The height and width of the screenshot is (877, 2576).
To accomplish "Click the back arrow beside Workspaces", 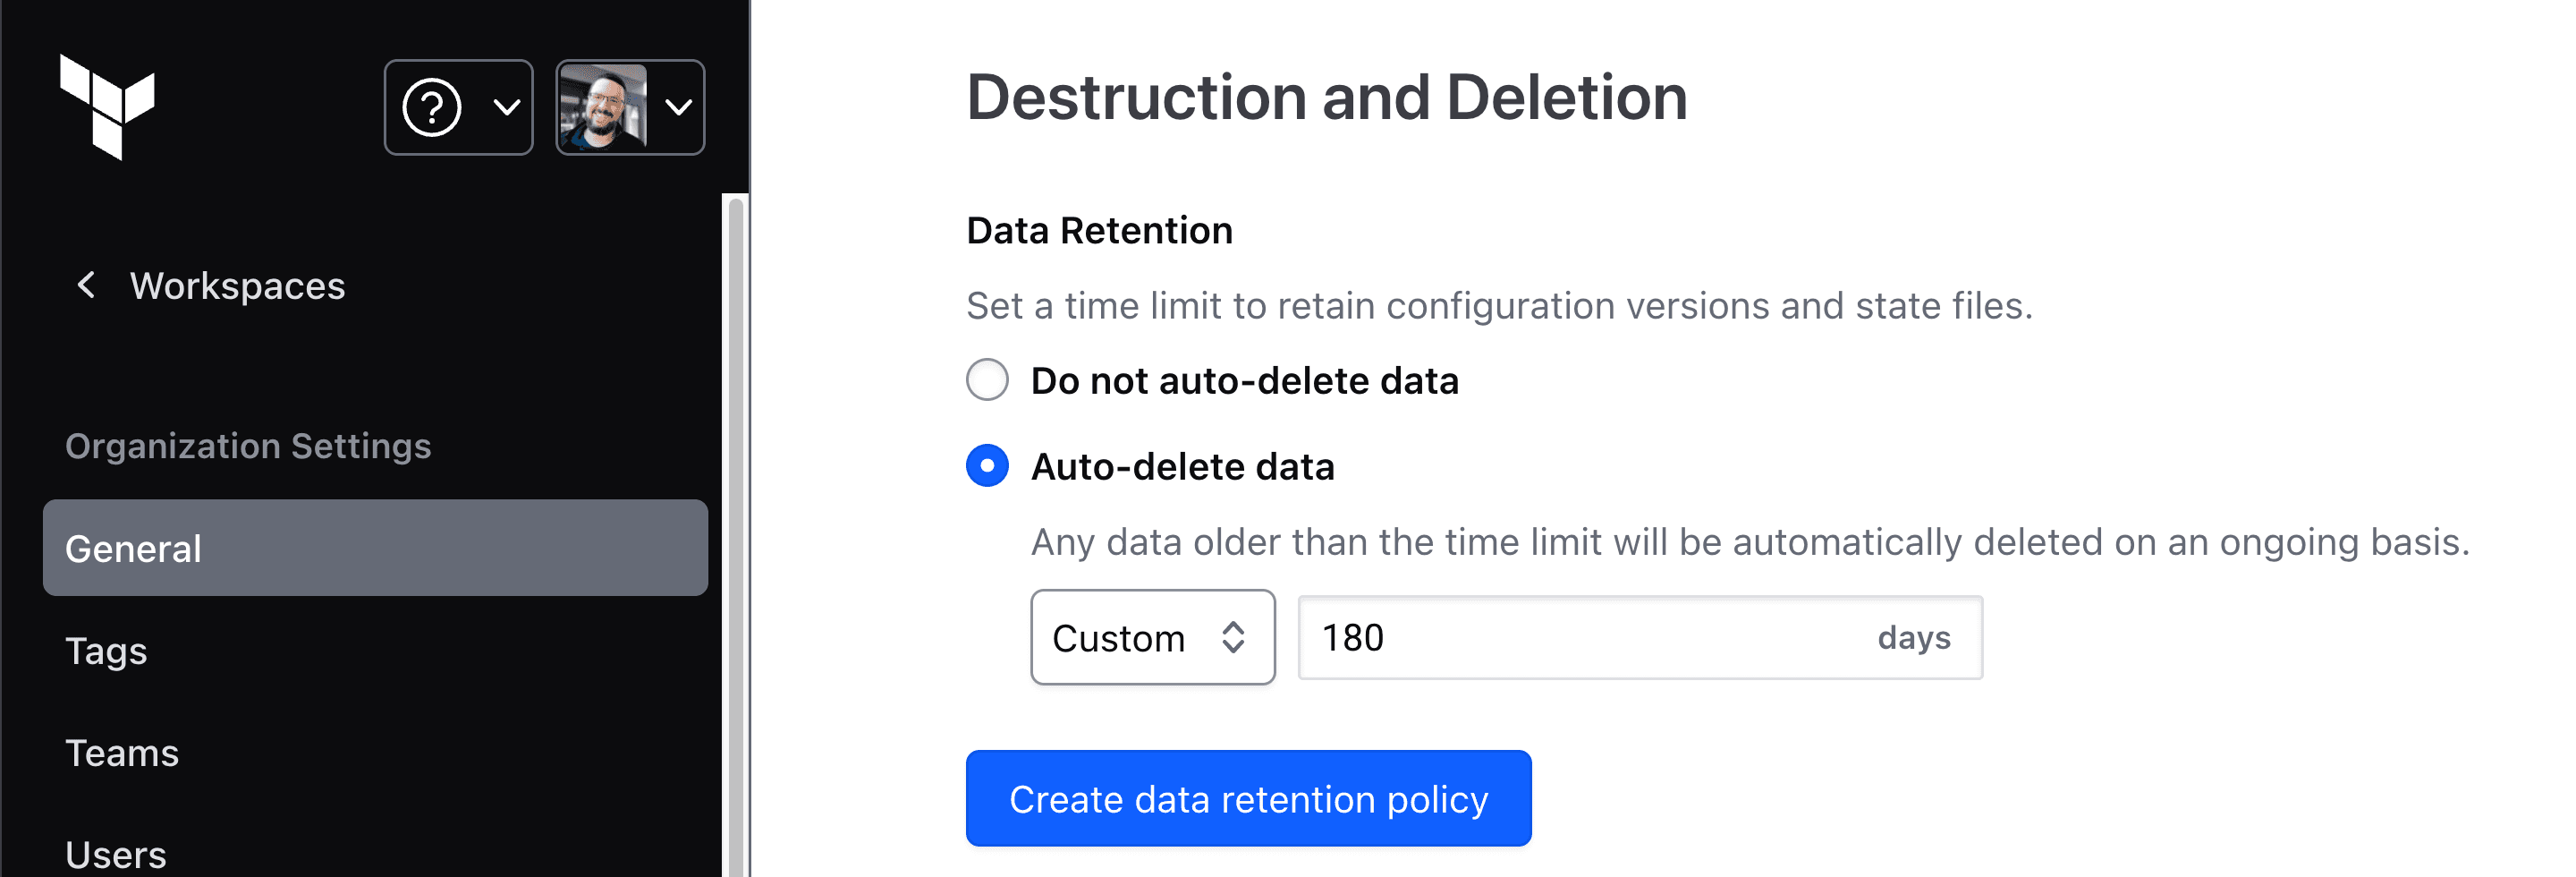I will (87, 285).
